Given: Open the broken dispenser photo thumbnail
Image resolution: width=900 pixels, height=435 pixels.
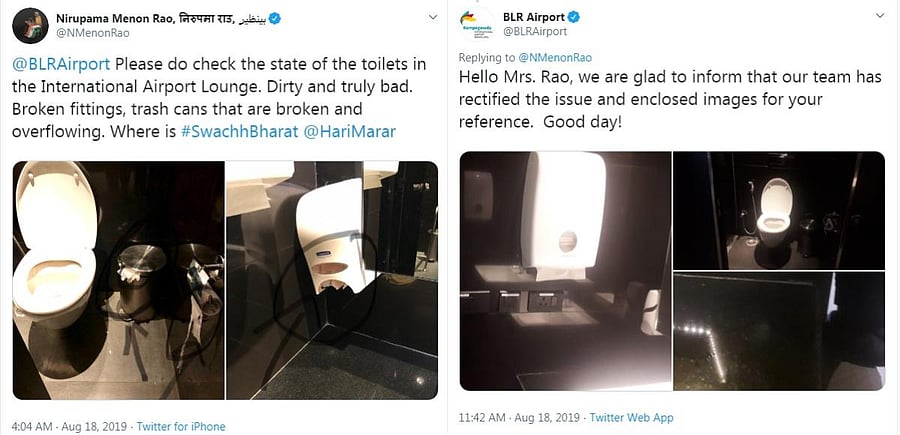Looking at the screenshot, I should click(332, 280).
